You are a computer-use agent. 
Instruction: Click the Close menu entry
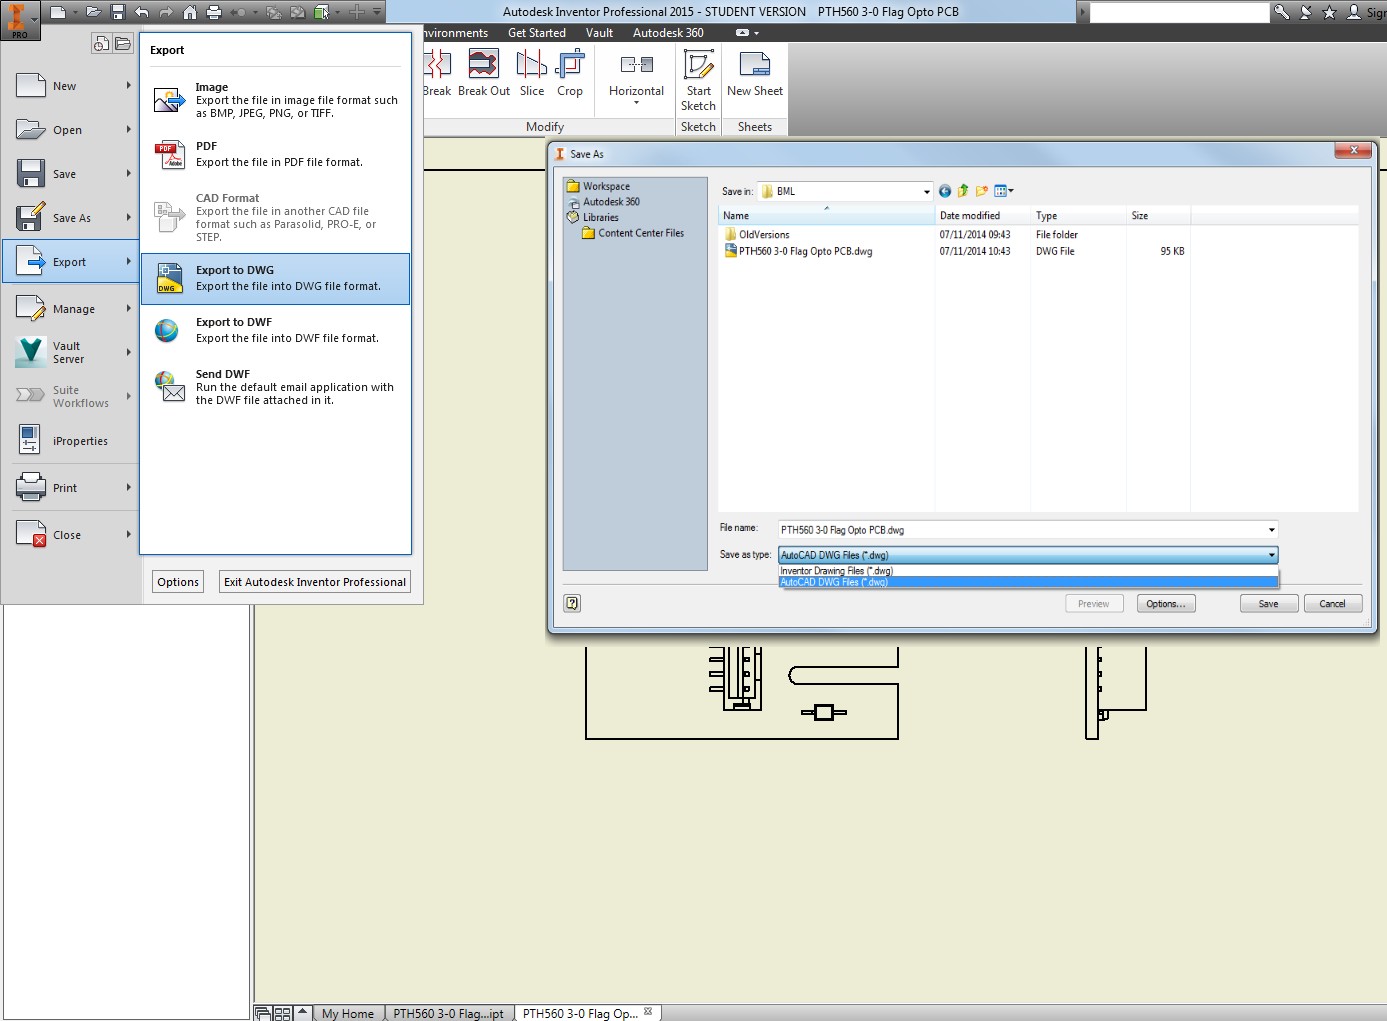tap(70, 535)
